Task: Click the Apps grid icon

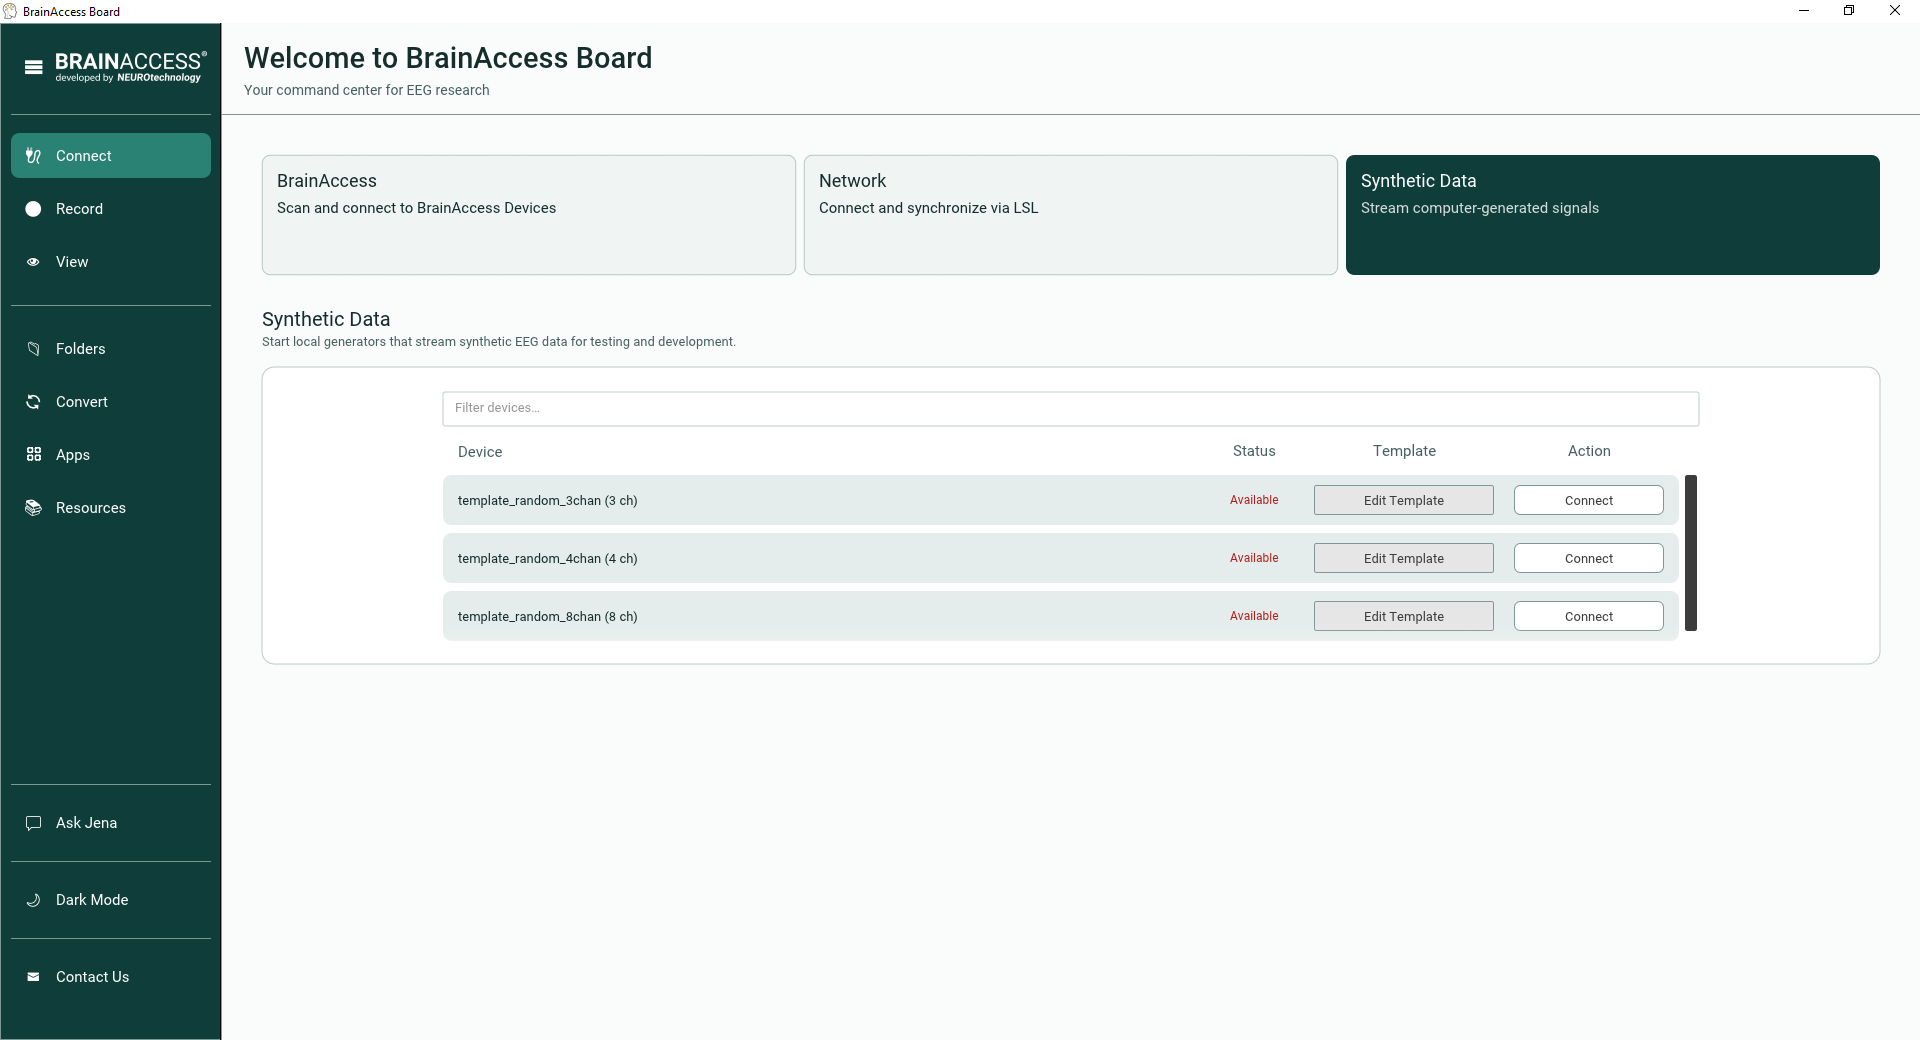Action: pyautogui.click(x=34, y=455)
